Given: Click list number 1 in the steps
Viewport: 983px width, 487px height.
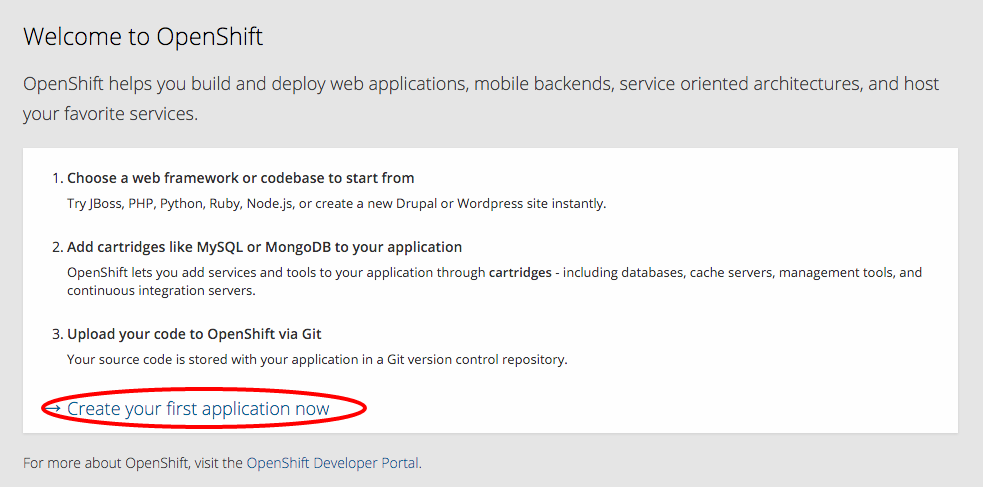Looking at the screenshot, I should [x=57, y=178].
